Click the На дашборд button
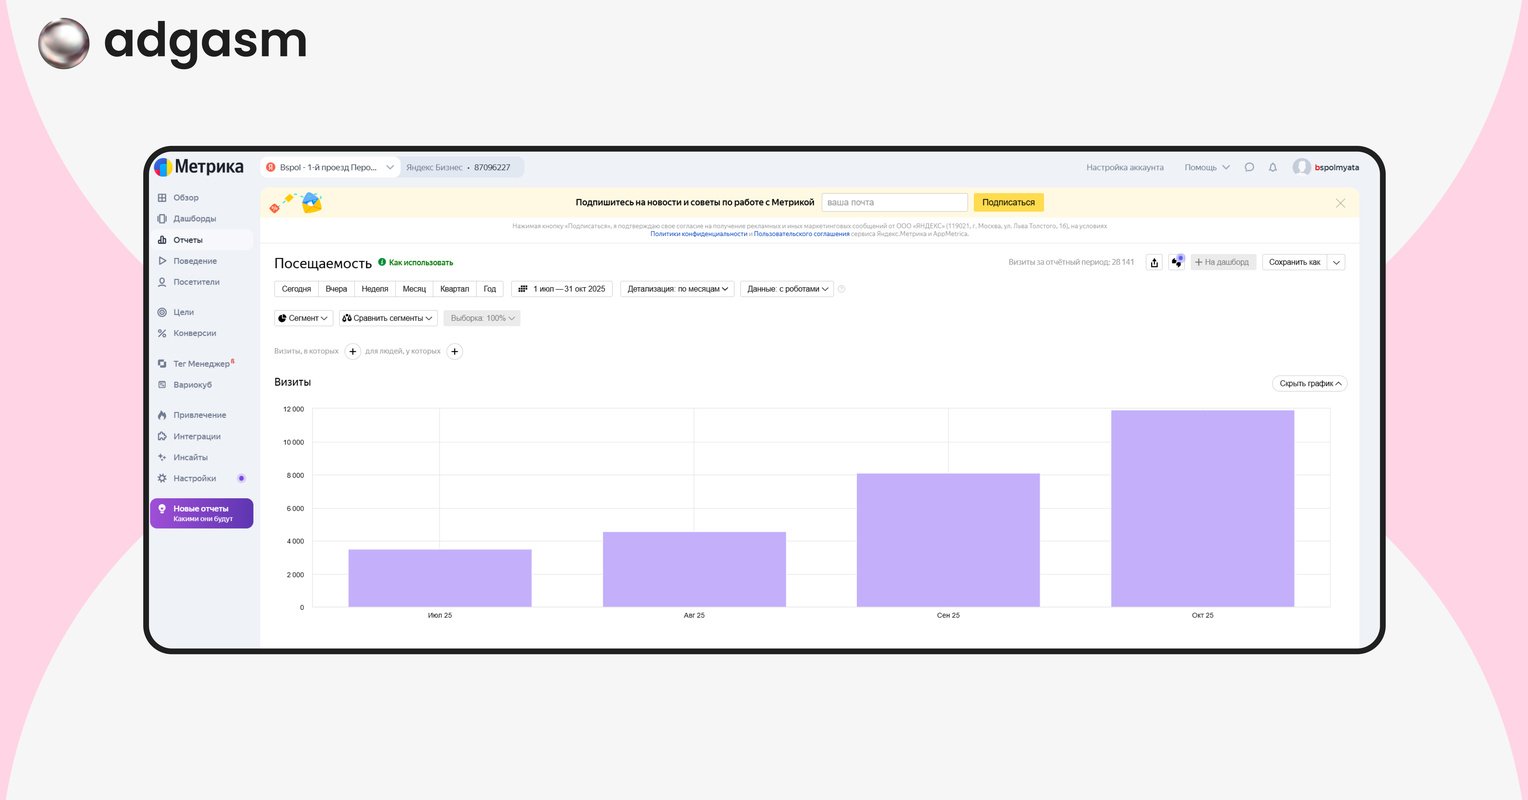Viewport: 1528px width, 800px height. [1223, 262]
